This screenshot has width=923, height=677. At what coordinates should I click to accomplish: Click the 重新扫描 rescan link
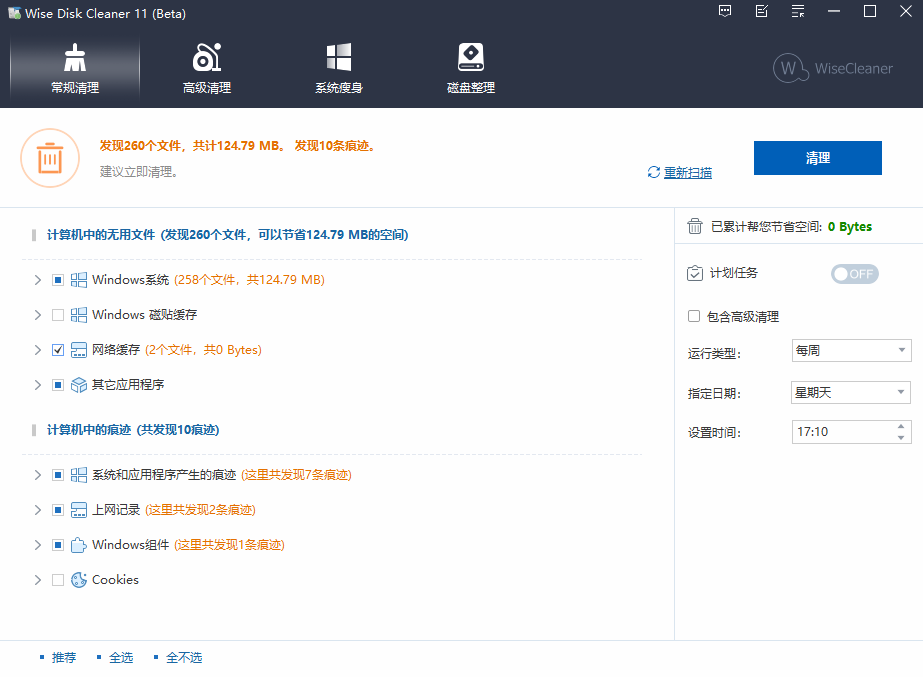click(687, 172)
